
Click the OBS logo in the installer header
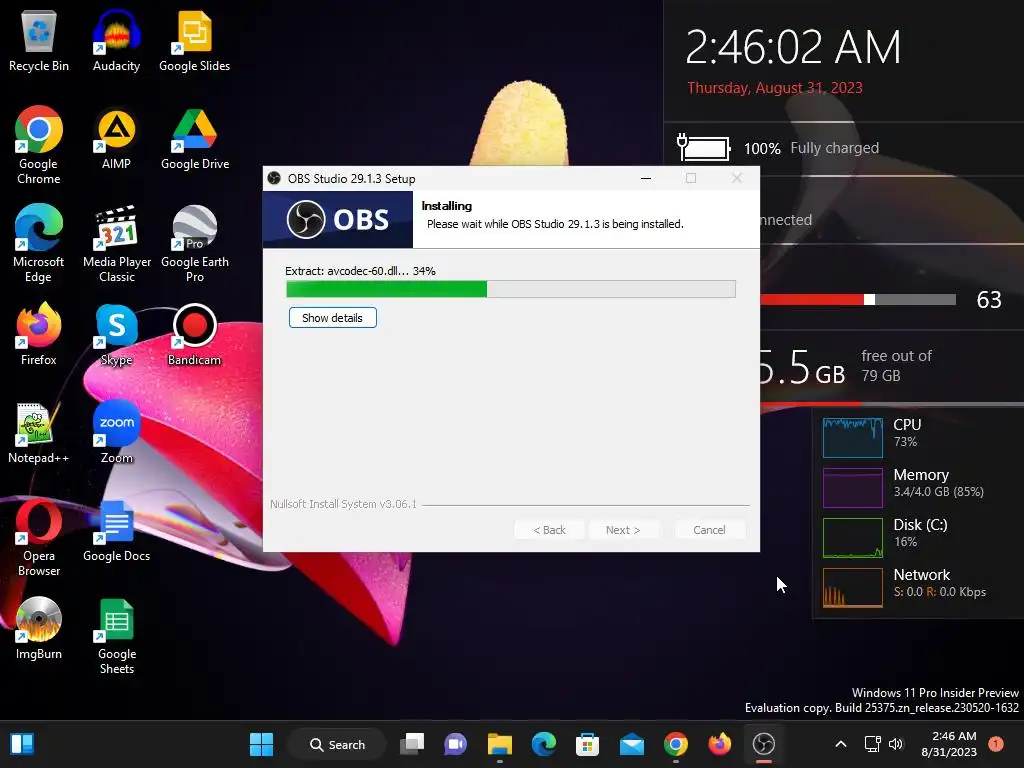click(338, 219)
